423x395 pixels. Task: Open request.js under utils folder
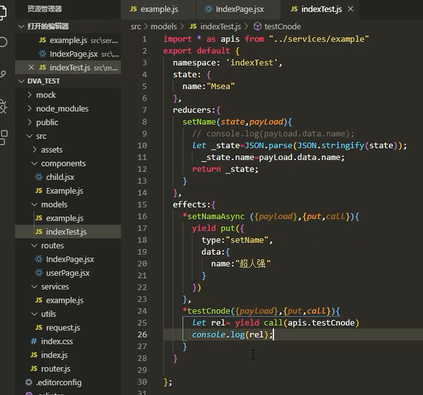tap(68, 328)
